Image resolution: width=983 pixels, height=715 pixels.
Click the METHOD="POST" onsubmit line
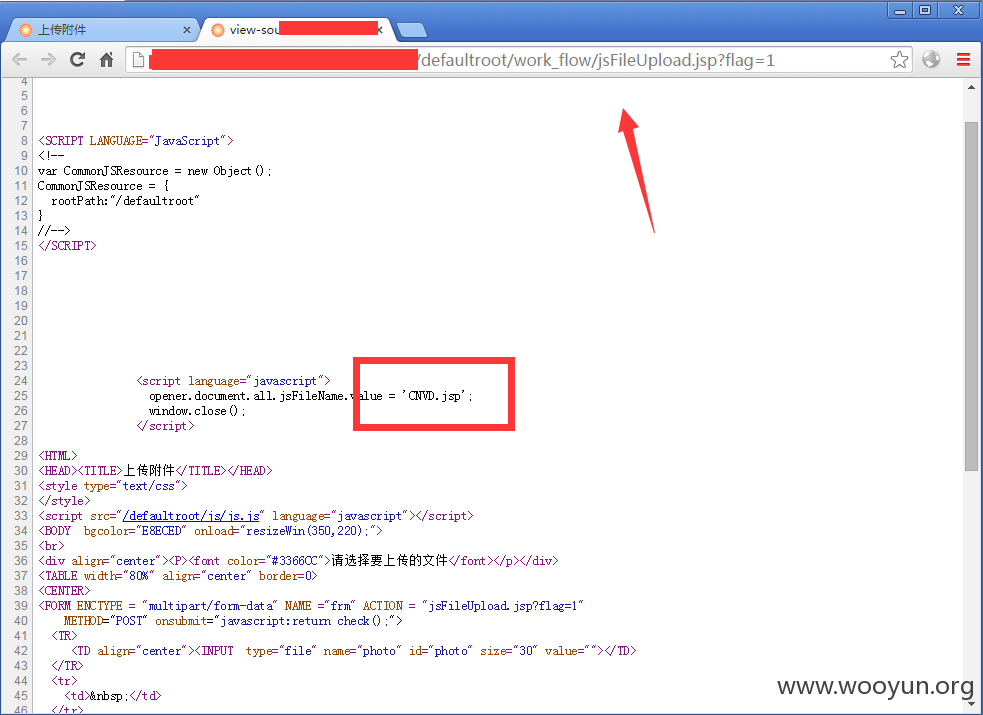click(x=233, y=620)
